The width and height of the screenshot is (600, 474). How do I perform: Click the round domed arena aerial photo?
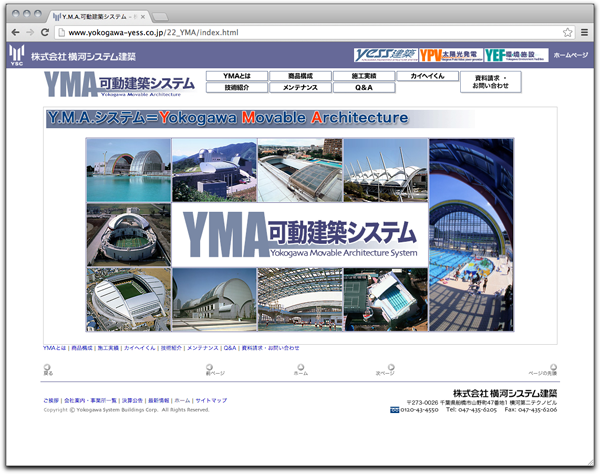pos(129,235)
